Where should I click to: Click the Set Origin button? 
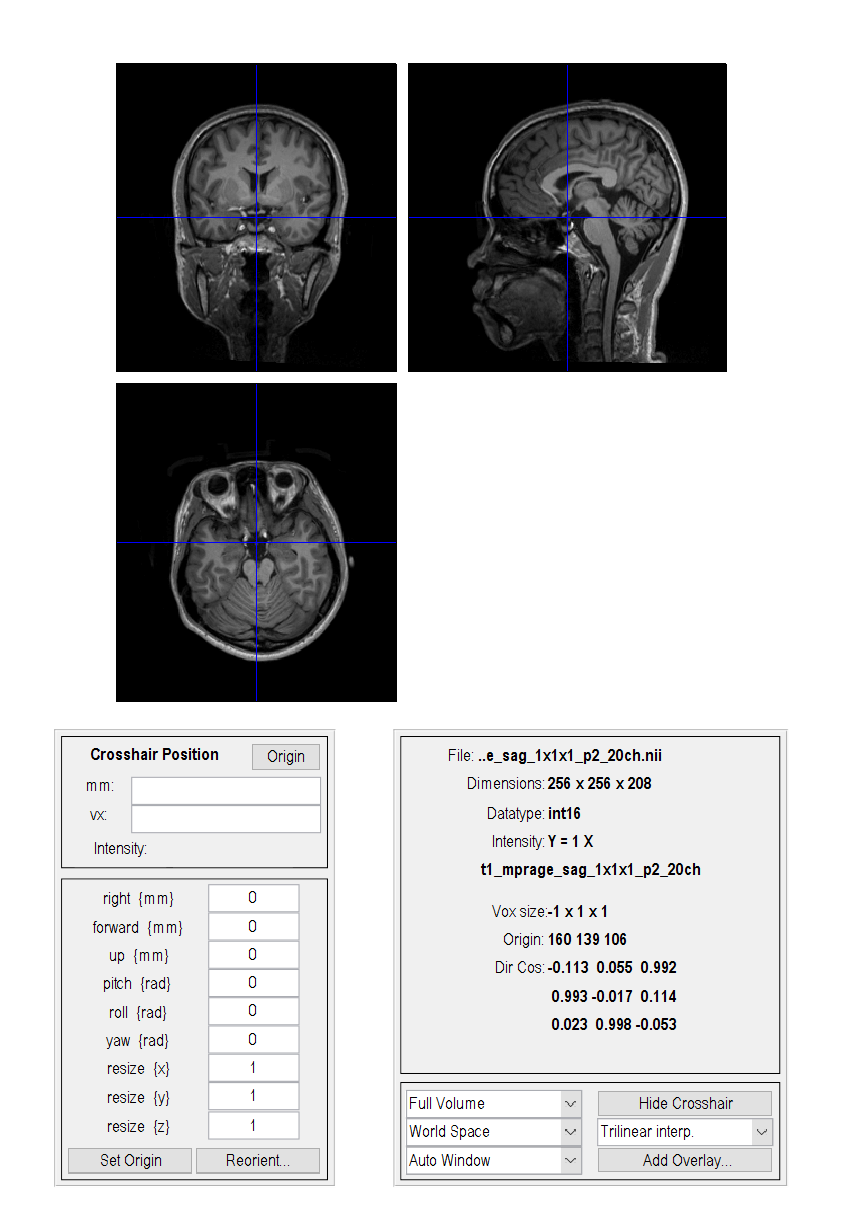coord(130,1160)
